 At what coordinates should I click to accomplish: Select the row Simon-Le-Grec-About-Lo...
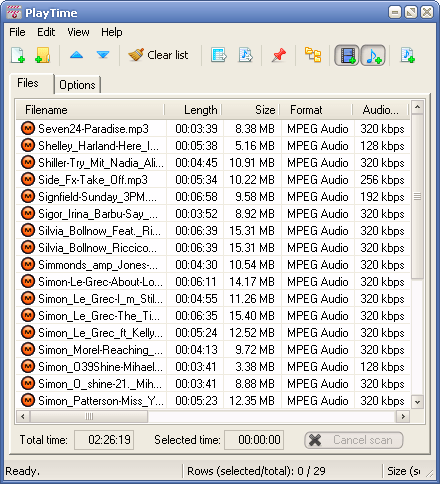[213, 282]
